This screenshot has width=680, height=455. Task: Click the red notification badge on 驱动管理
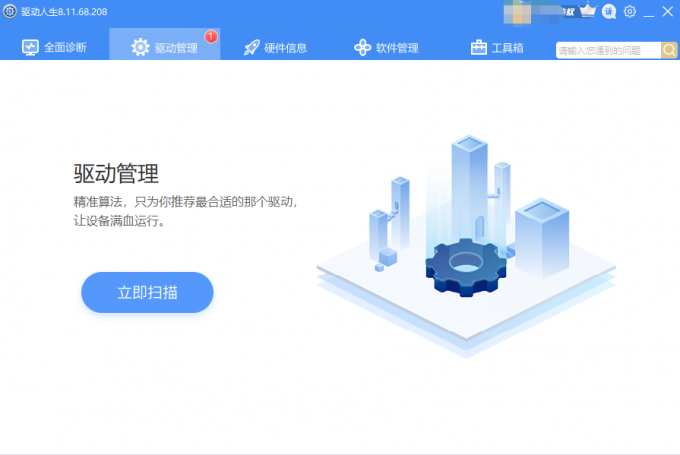coord(211,36)
